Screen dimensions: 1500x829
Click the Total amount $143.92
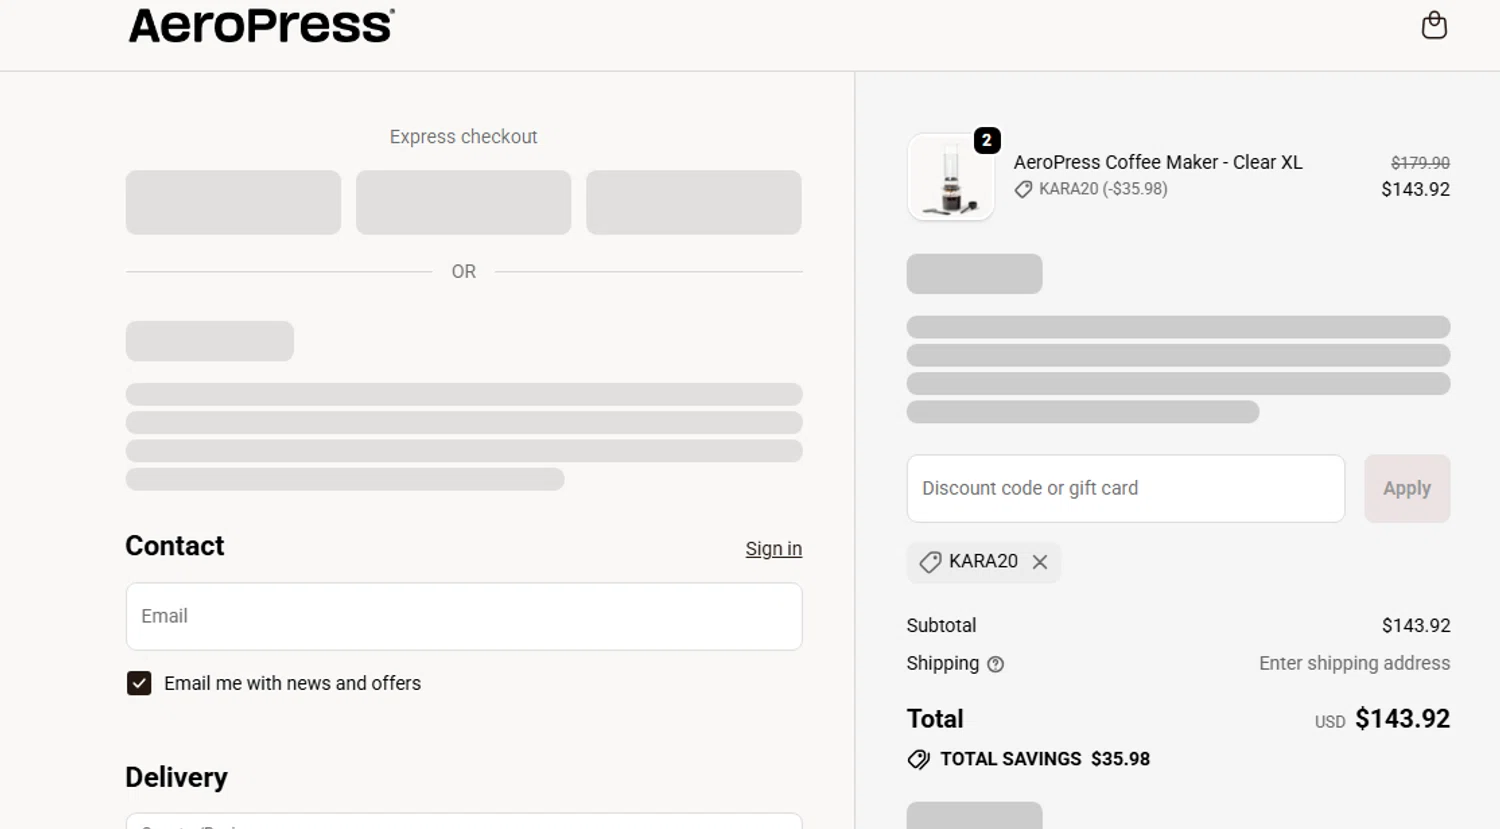coord(1402,719)
